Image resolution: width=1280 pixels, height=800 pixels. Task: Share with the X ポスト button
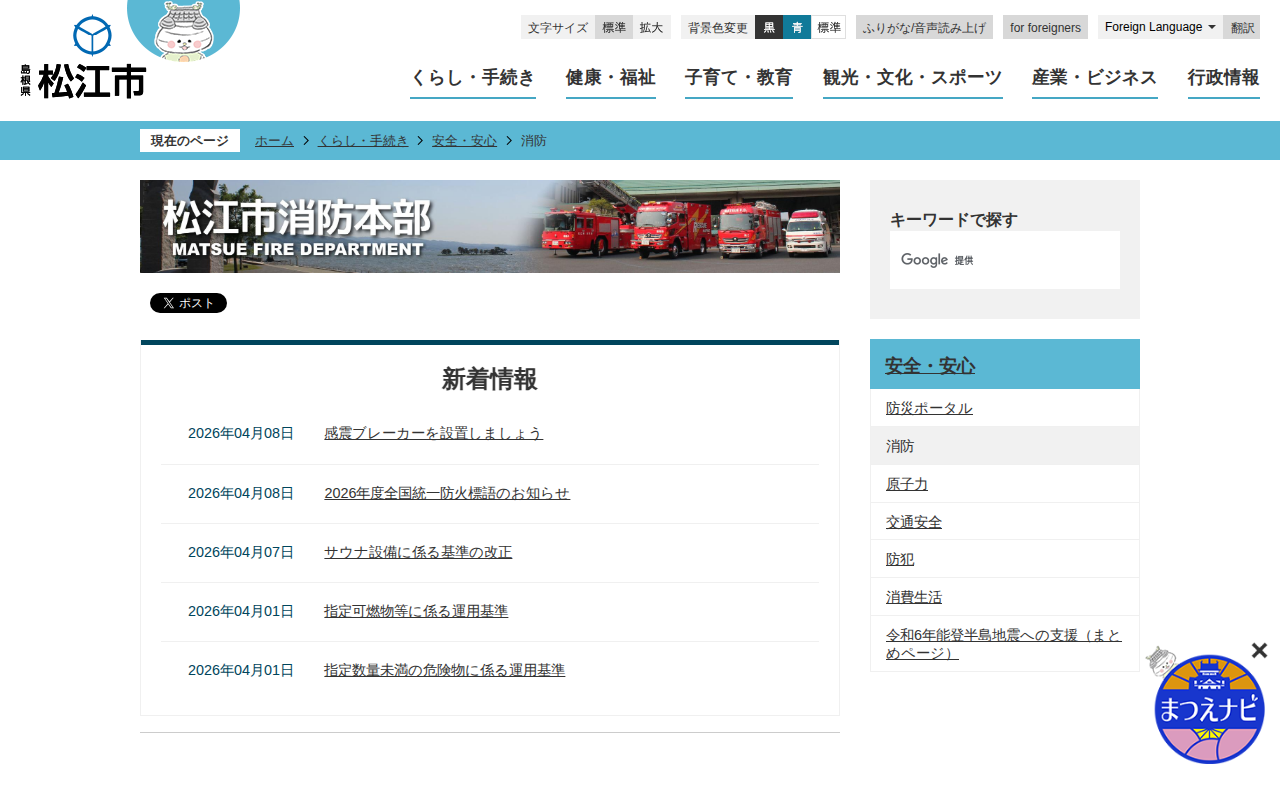(x=188, y=303)
